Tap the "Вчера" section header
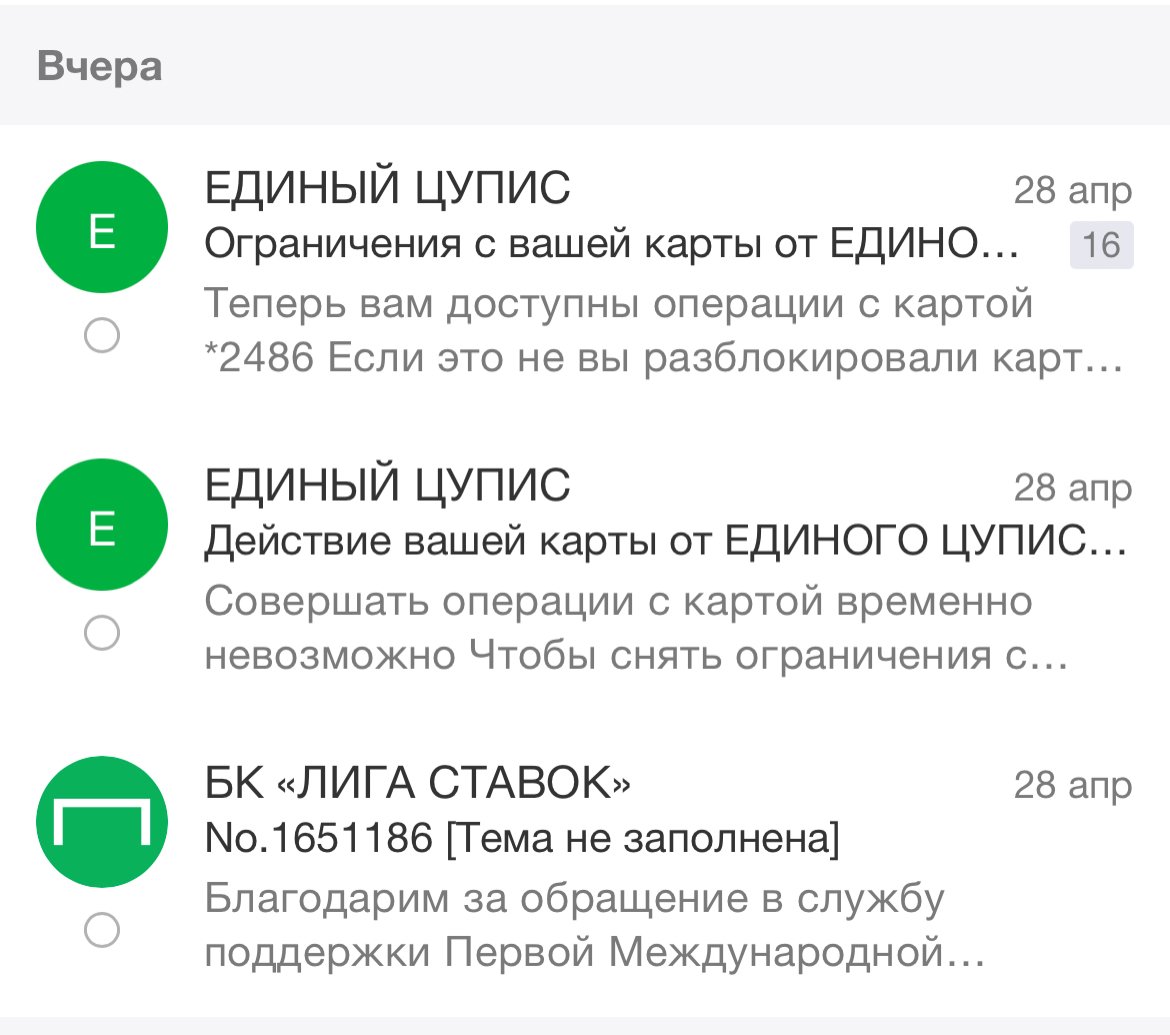The width and height of the screenshot is (1170, 1035). point(100,68)
